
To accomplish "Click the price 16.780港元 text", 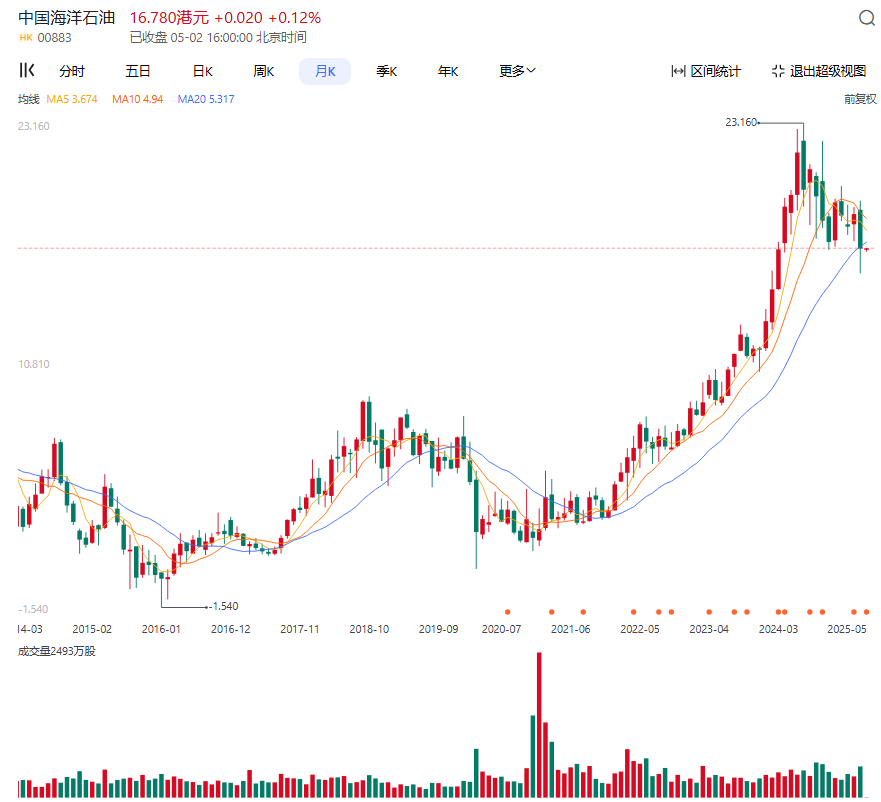I will click(169, 18).
